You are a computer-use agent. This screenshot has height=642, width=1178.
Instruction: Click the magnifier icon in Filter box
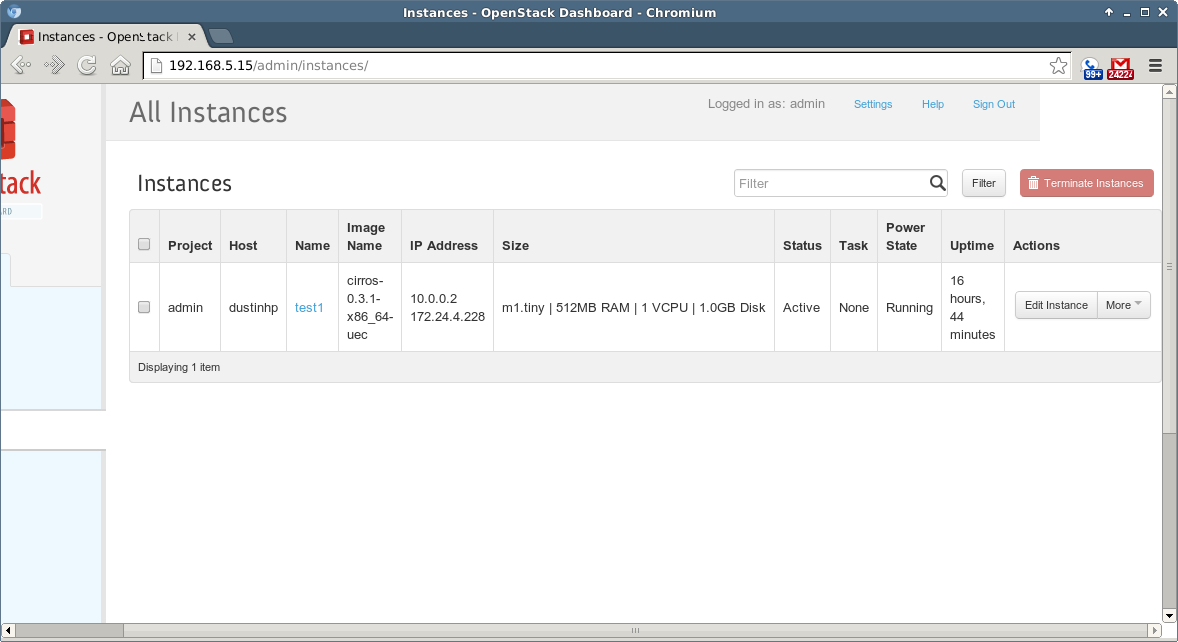click(x=937, y=183)
